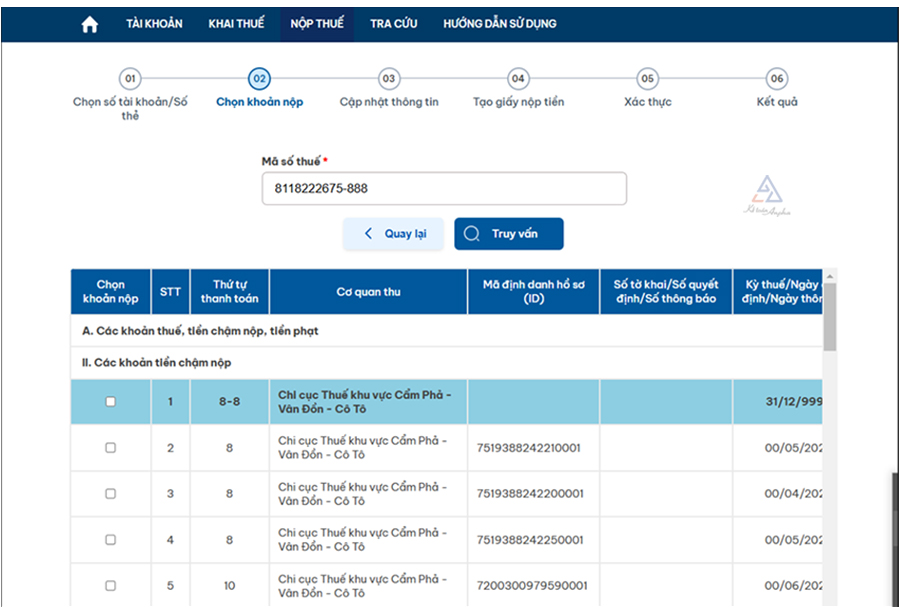Click the step 01 circle indicator

[130, 79]
